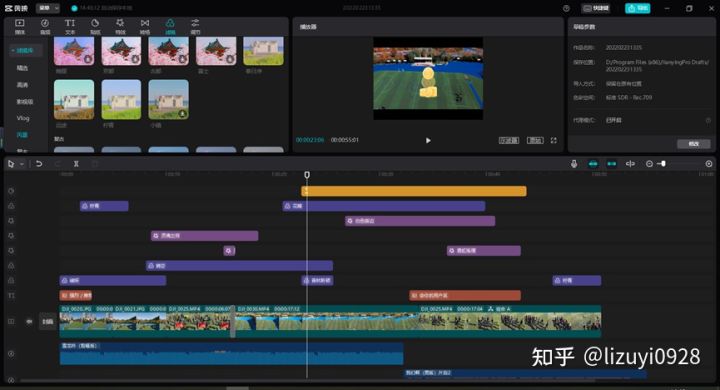
Task: Click the modify button in the draft parameters panel
Action: click(x=694, y=144)
